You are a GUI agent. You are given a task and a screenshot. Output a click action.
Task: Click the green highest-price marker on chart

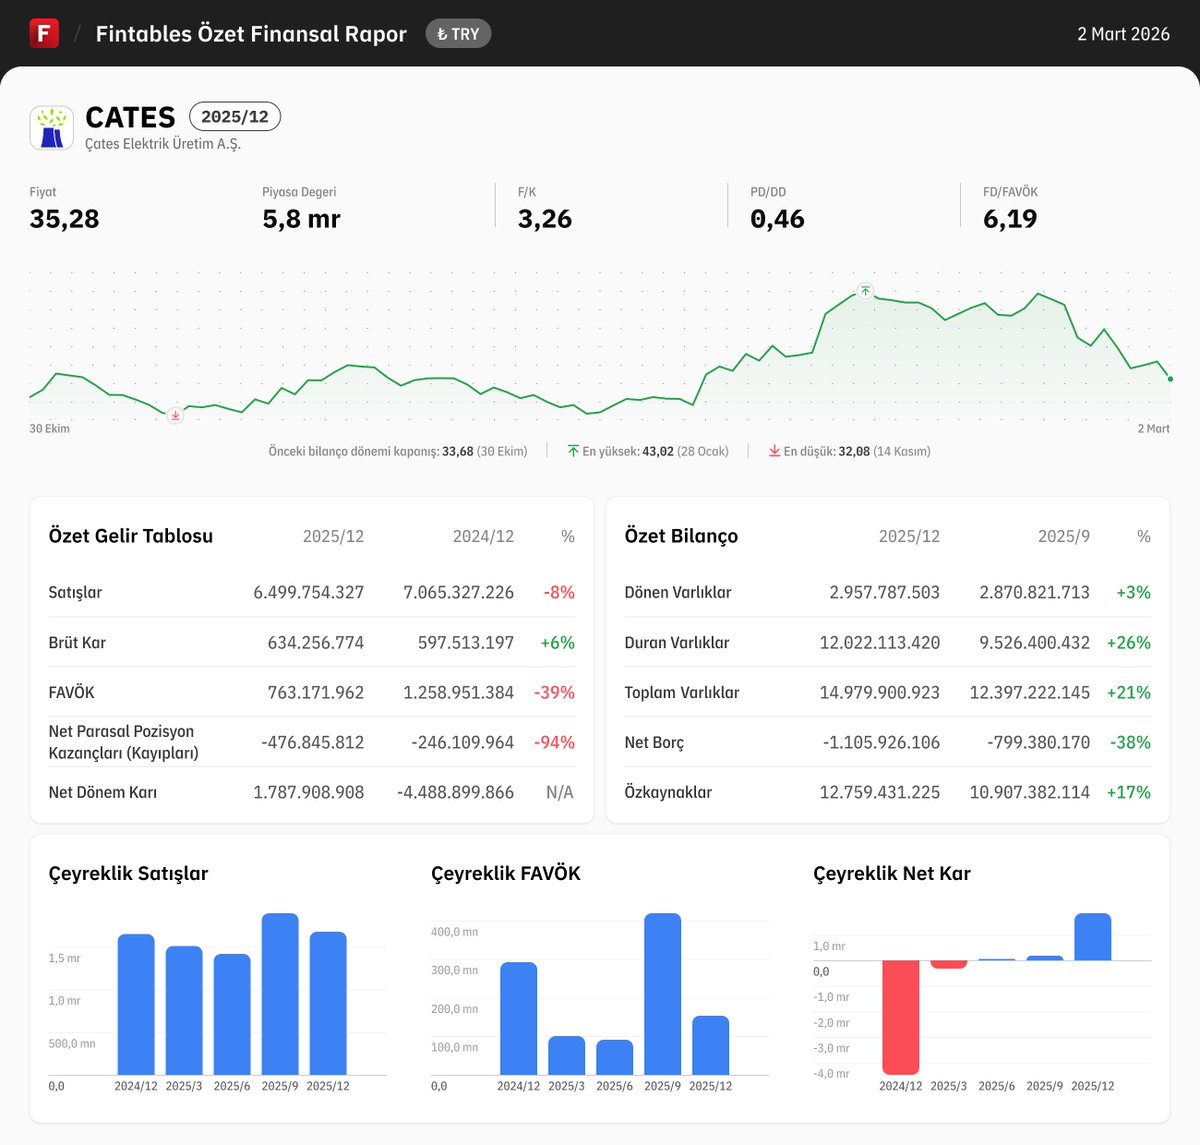(865, 291)
